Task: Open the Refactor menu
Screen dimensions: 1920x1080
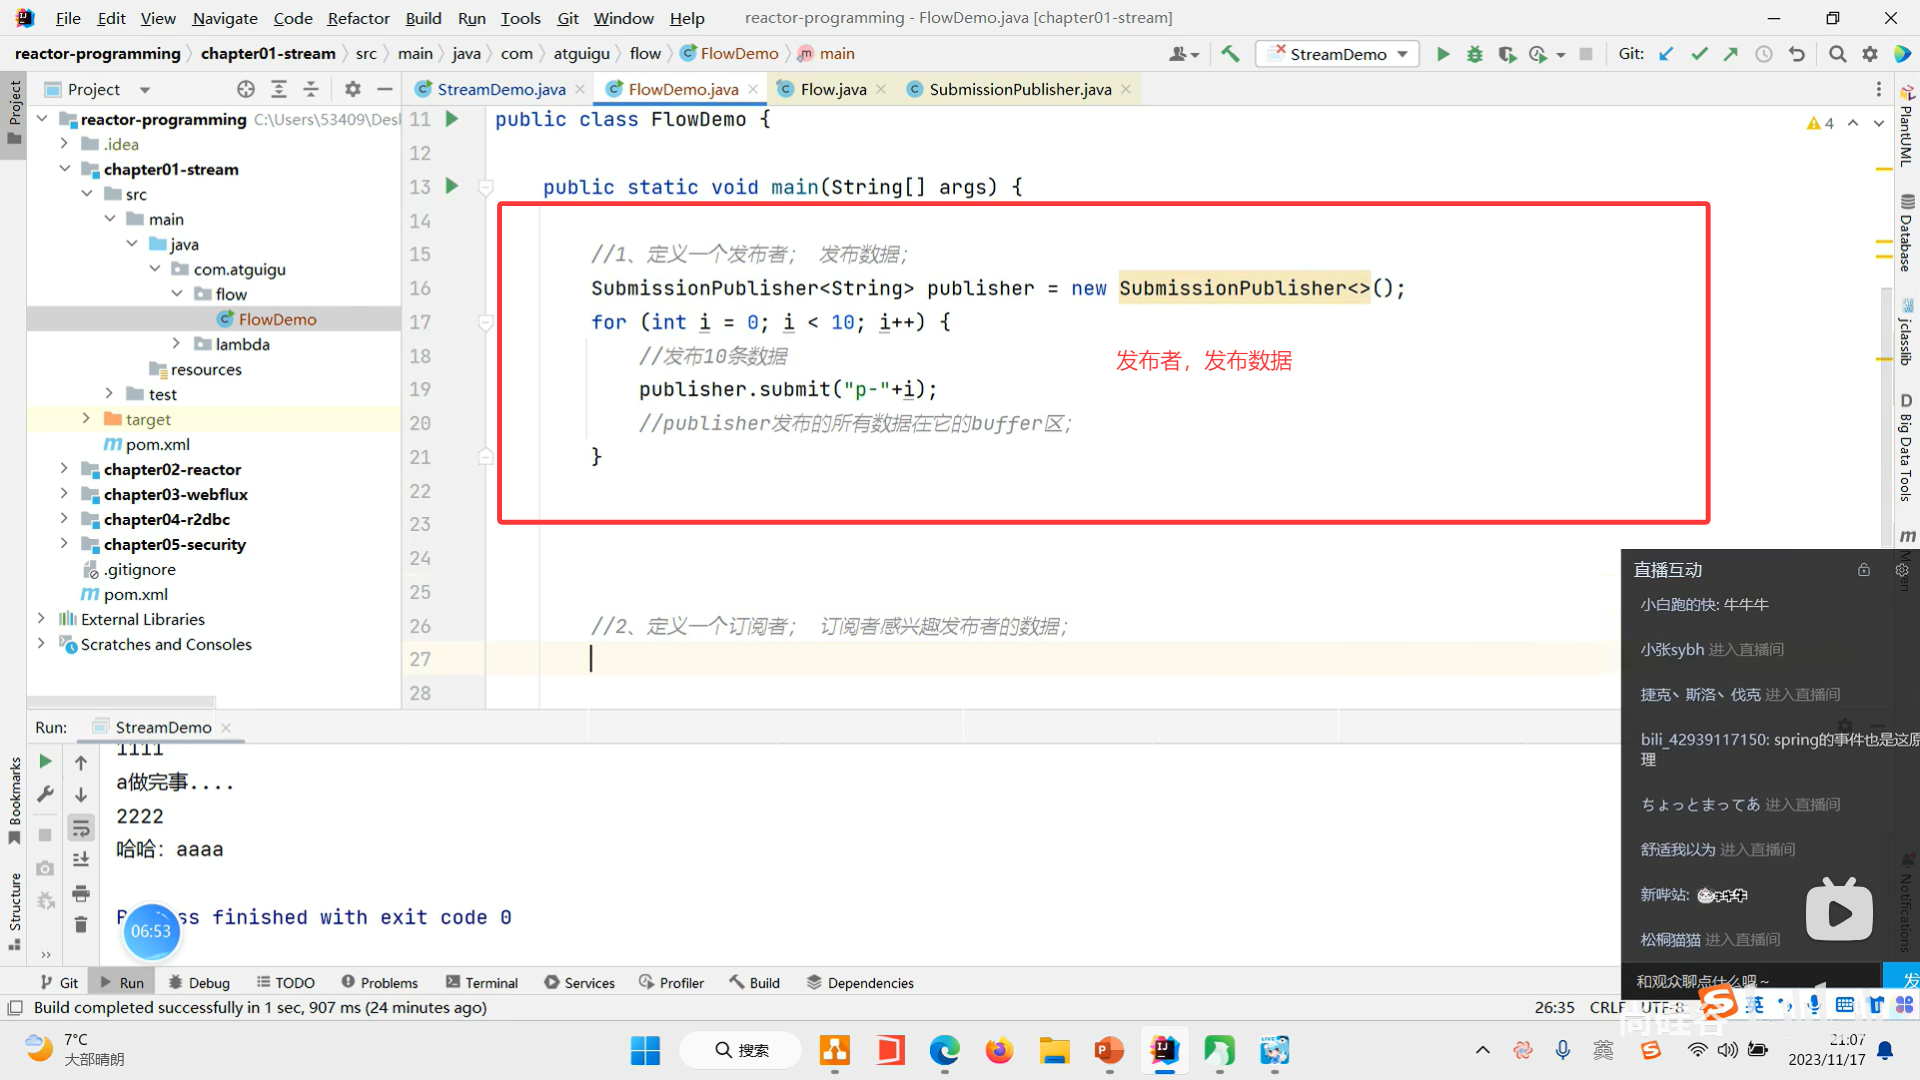Action: pyautogui.click(x=358, y=18)
